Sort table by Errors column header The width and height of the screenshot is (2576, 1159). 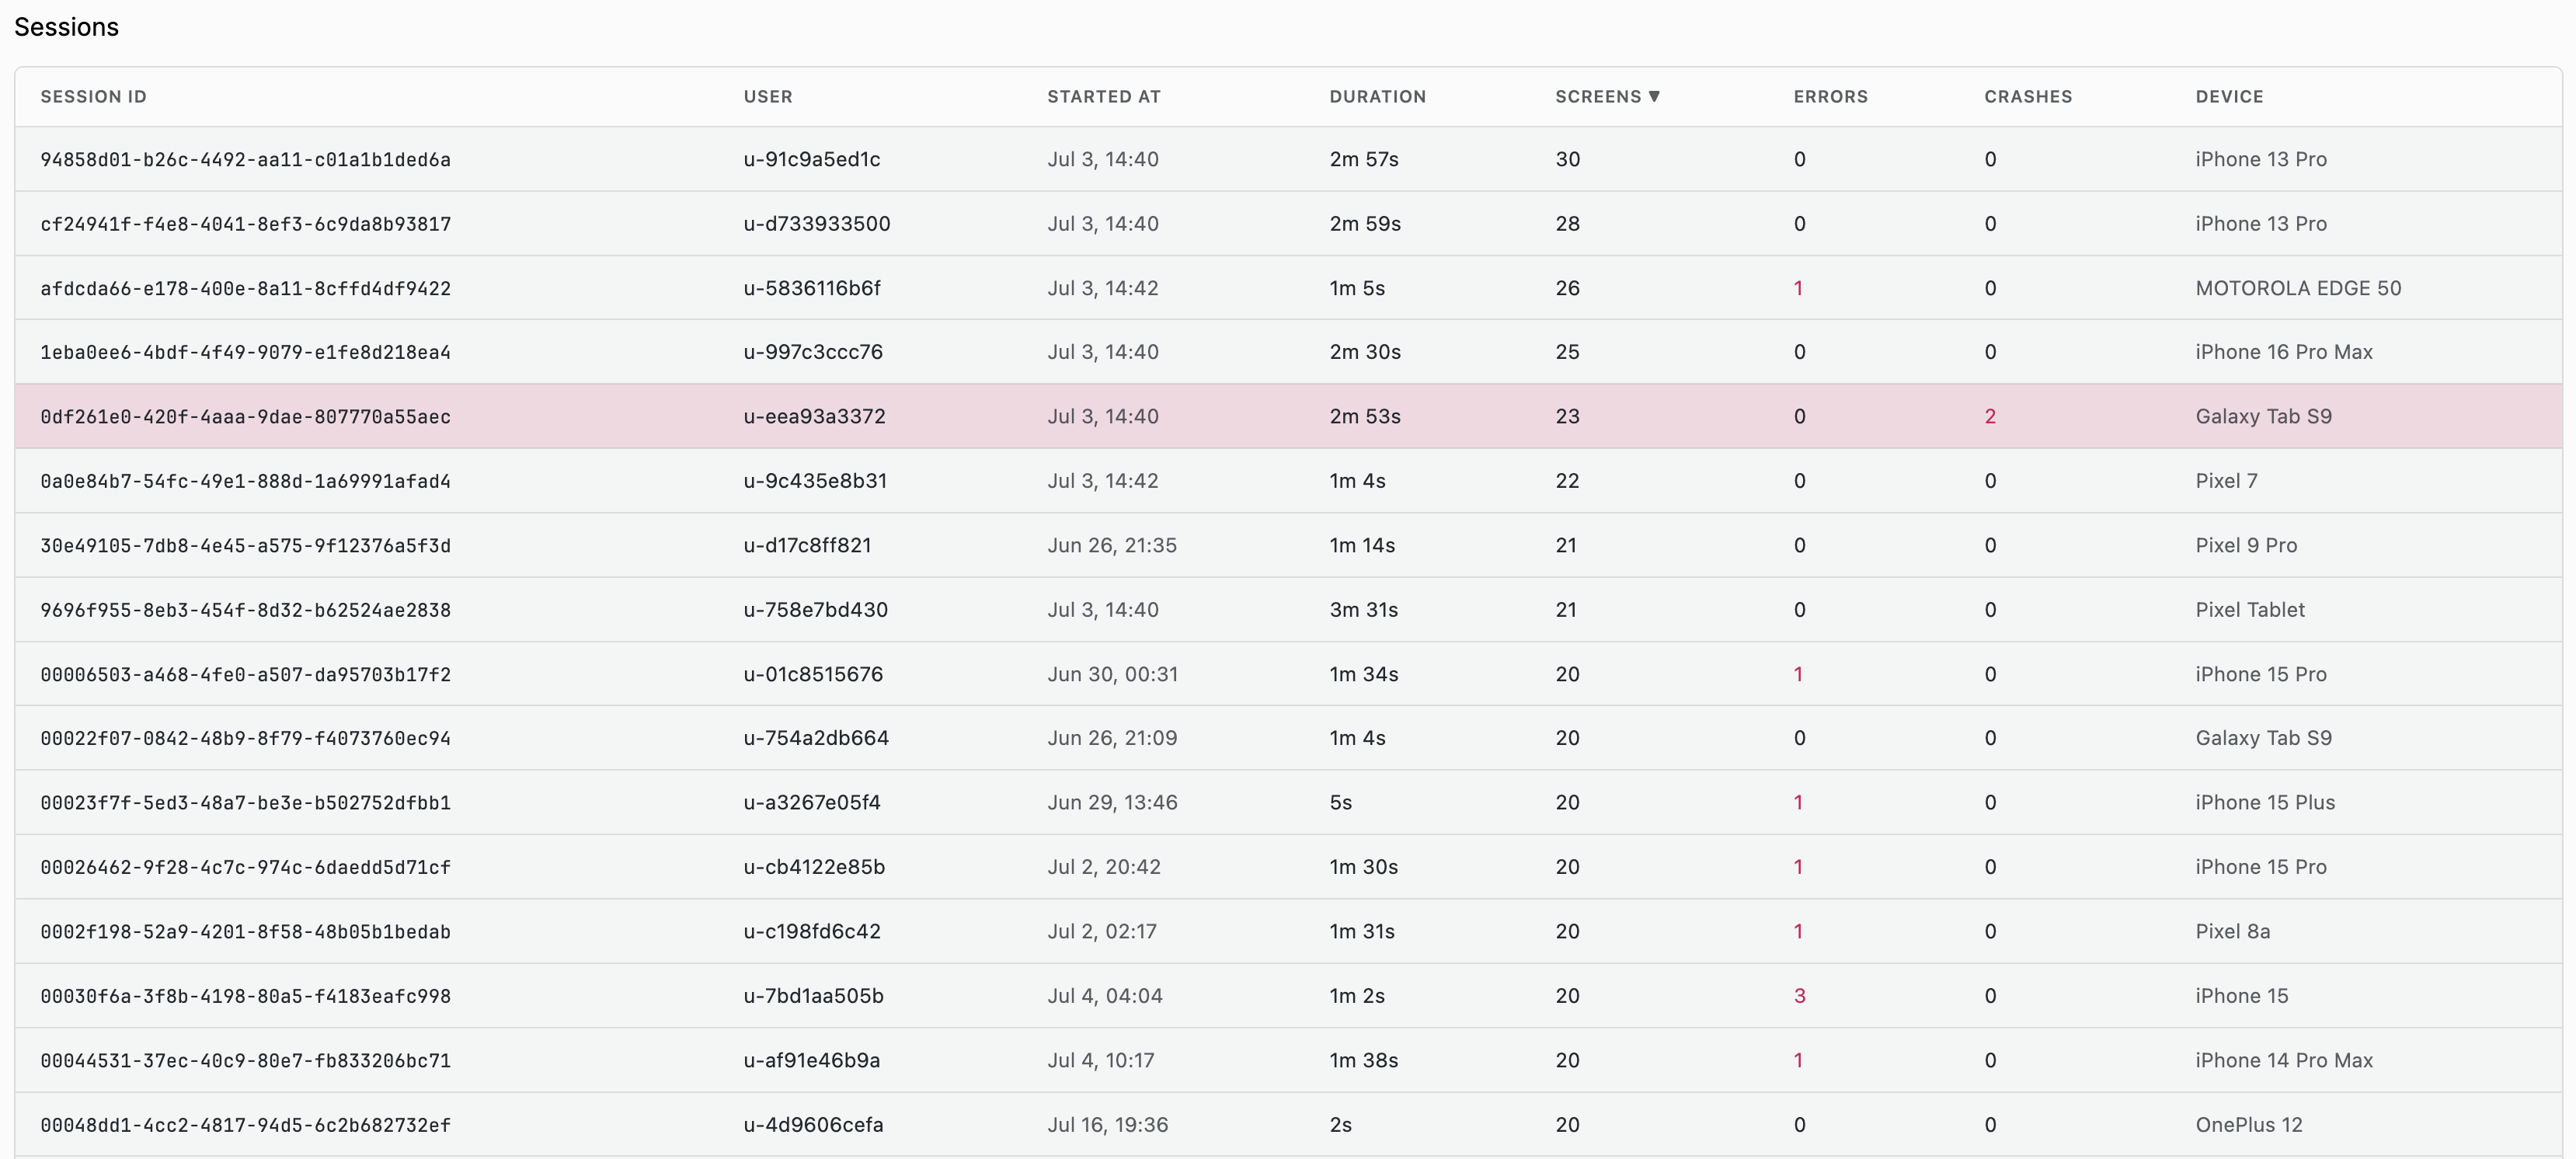(x=1830, y=96)
